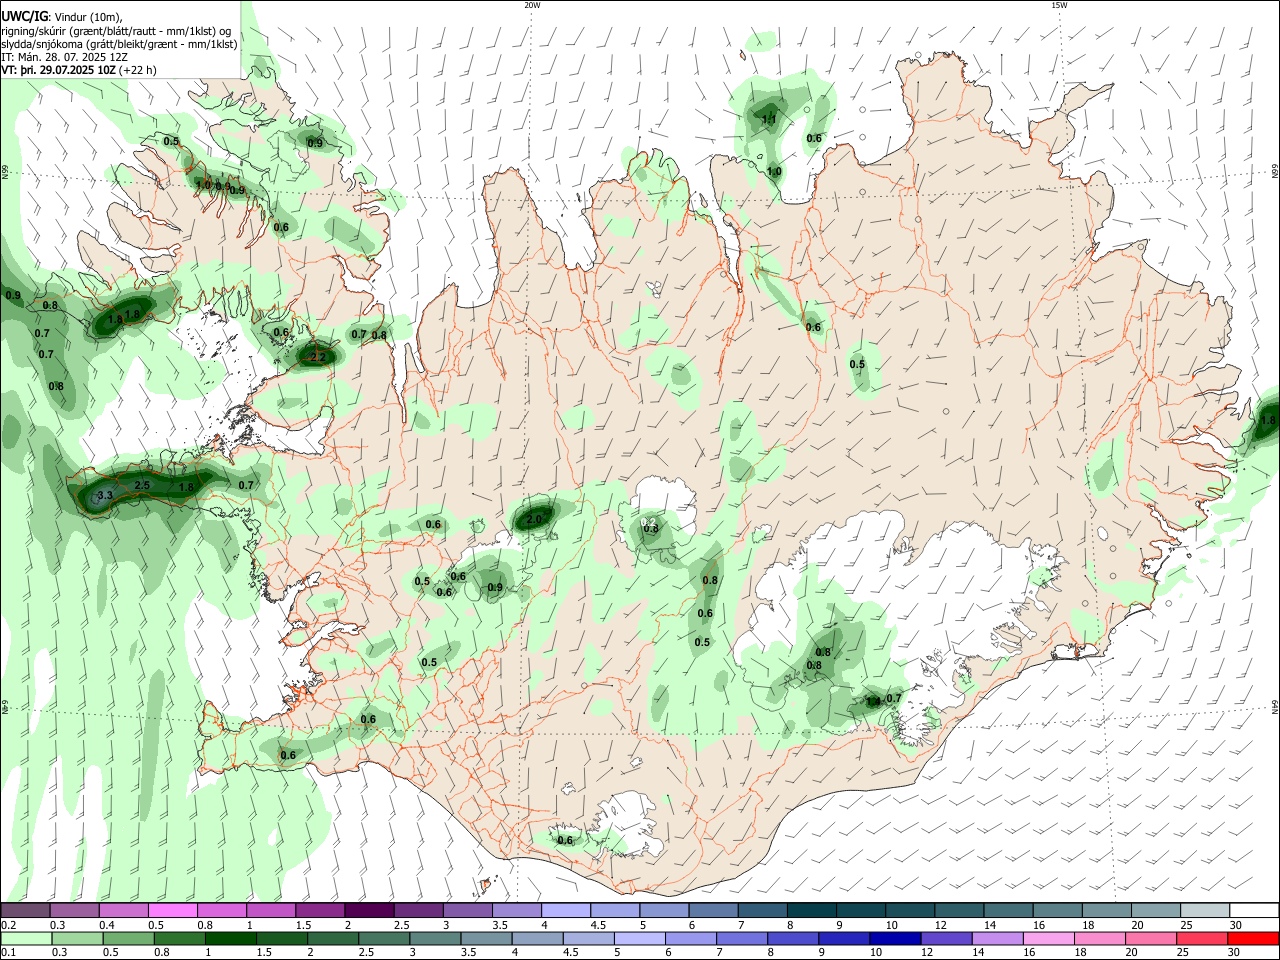Click the "4.5" label in the top legend row
The width and height of the screenshot is (1280, 960).
[x=598, y=925]
